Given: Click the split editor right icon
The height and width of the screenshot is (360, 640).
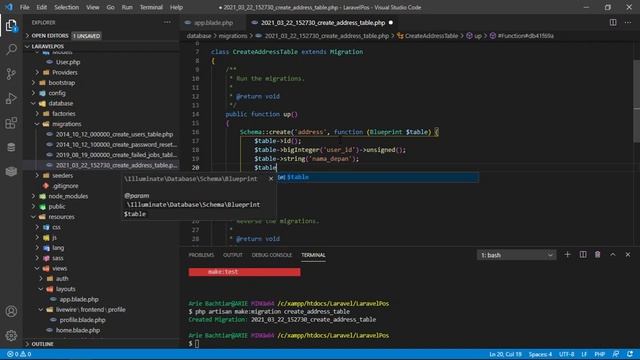Looking at the screenshot, I should coord(613,22).
